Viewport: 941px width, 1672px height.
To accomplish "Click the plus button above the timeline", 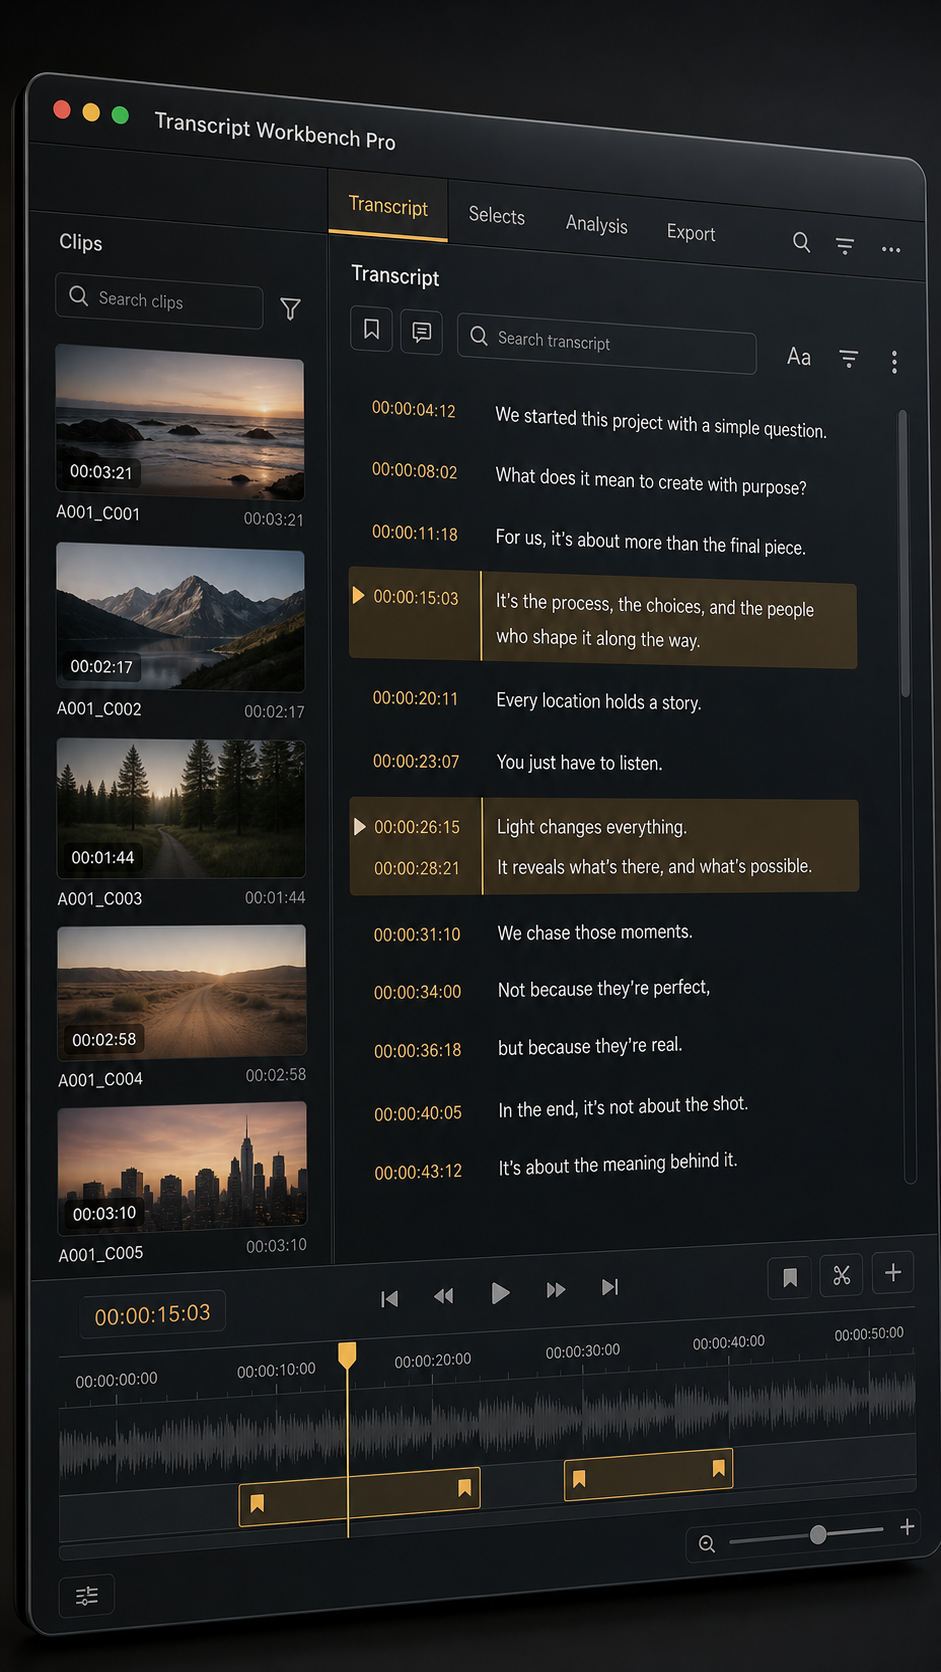I will [x=893, y=1273].
